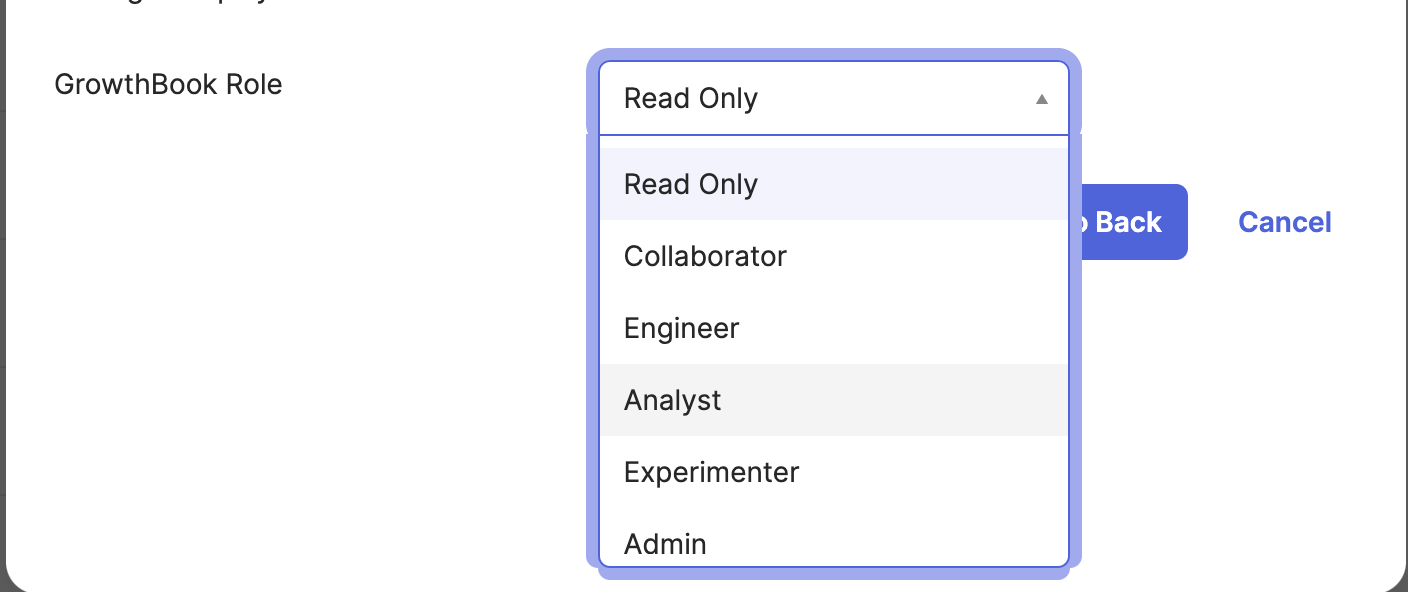Screen dimensions: 1408x592
Task: Set role to Analyst in open menu
Action: (834, 400)
